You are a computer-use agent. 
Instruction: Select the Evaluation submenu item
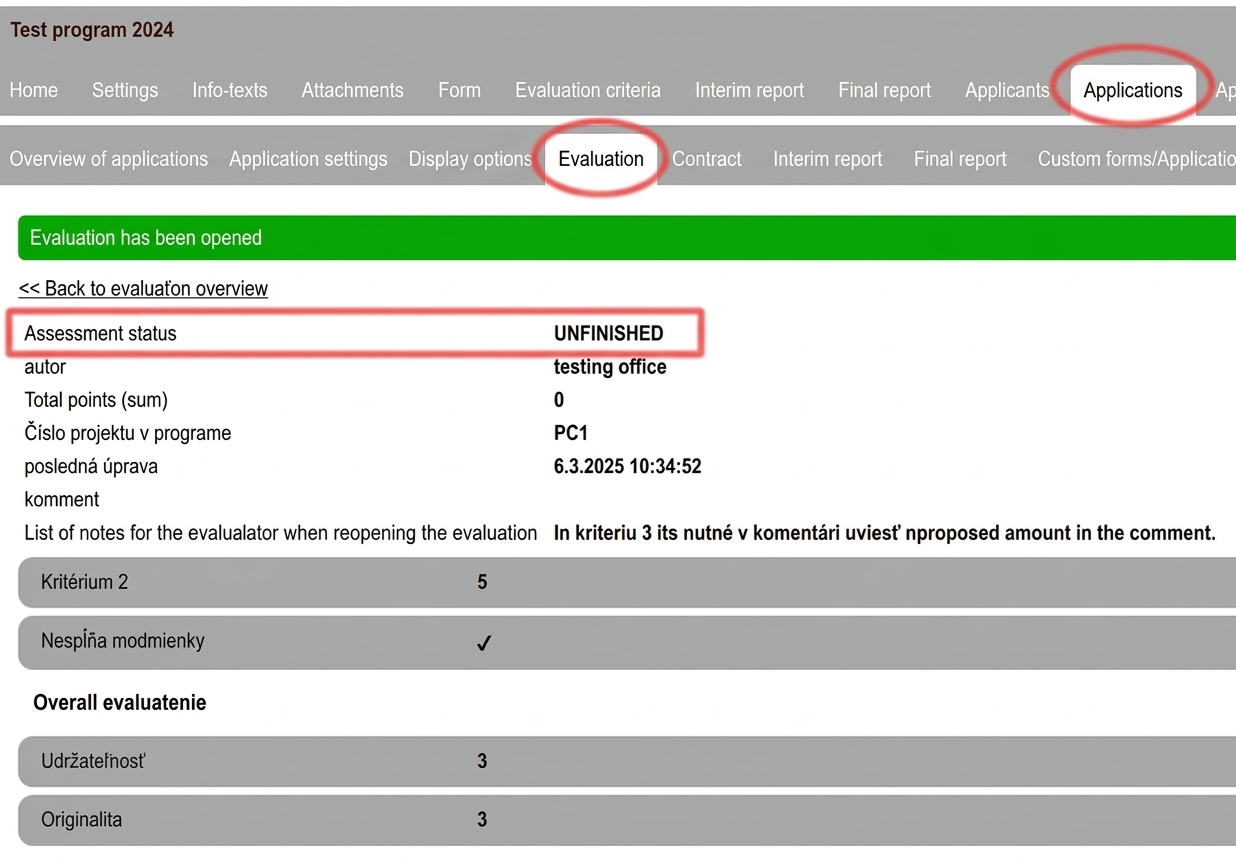601,159
